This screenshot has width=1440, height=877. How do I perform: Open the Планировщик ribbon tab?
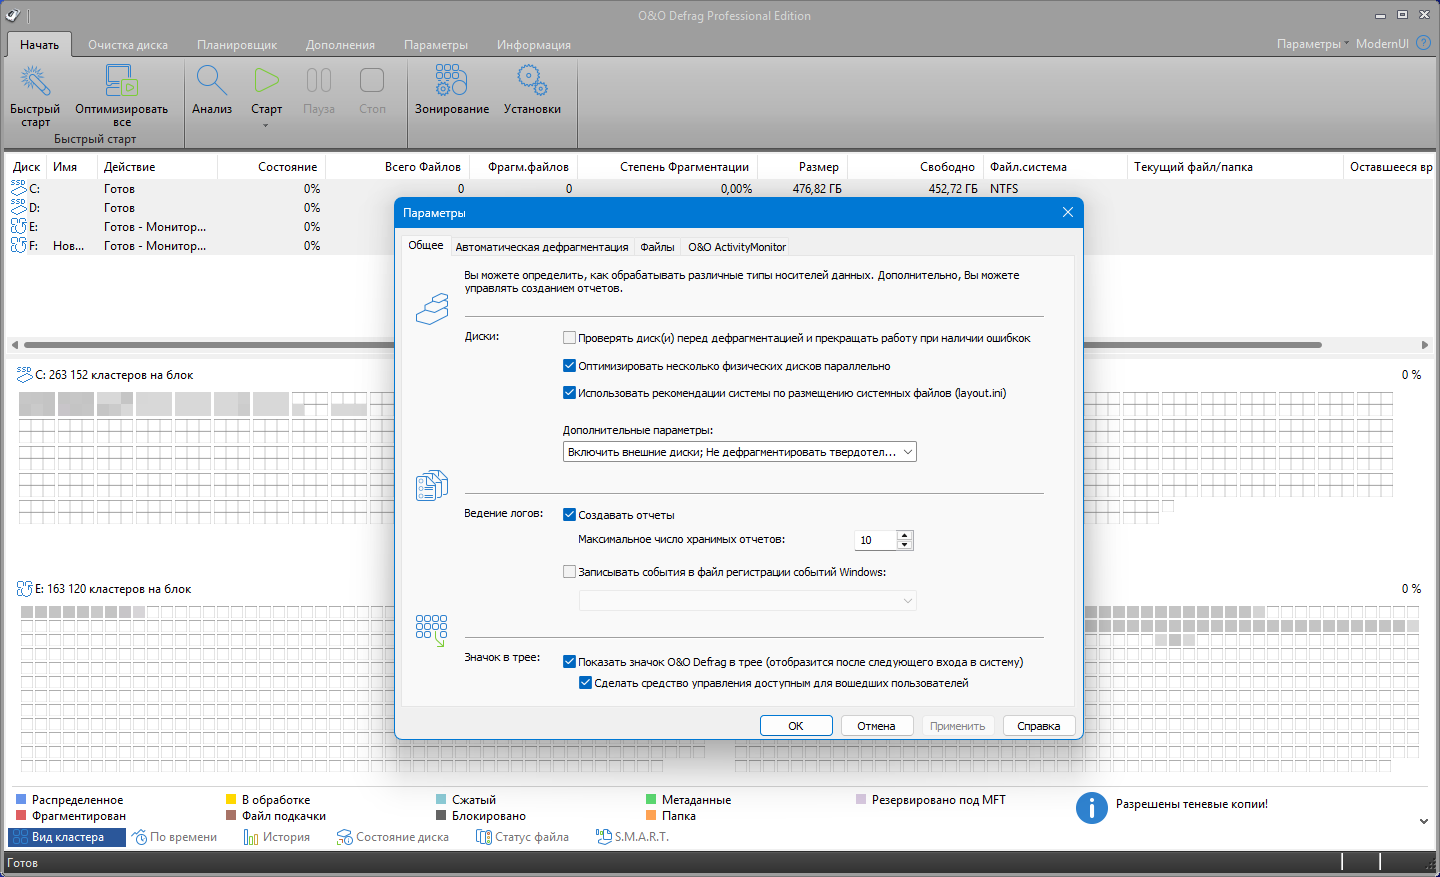[x=237, y=45]
